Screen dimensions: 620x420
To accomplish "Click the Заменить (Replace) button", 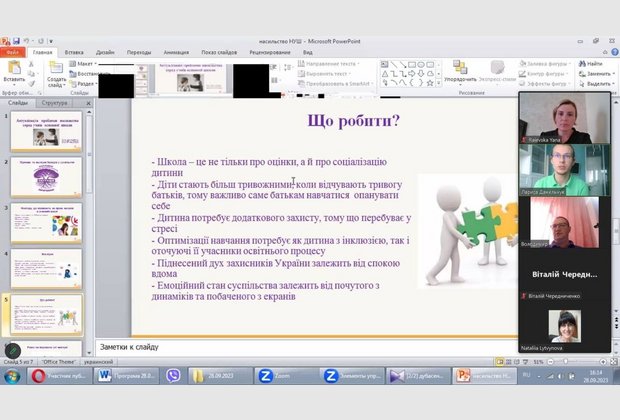I will [x=597, y=73].
